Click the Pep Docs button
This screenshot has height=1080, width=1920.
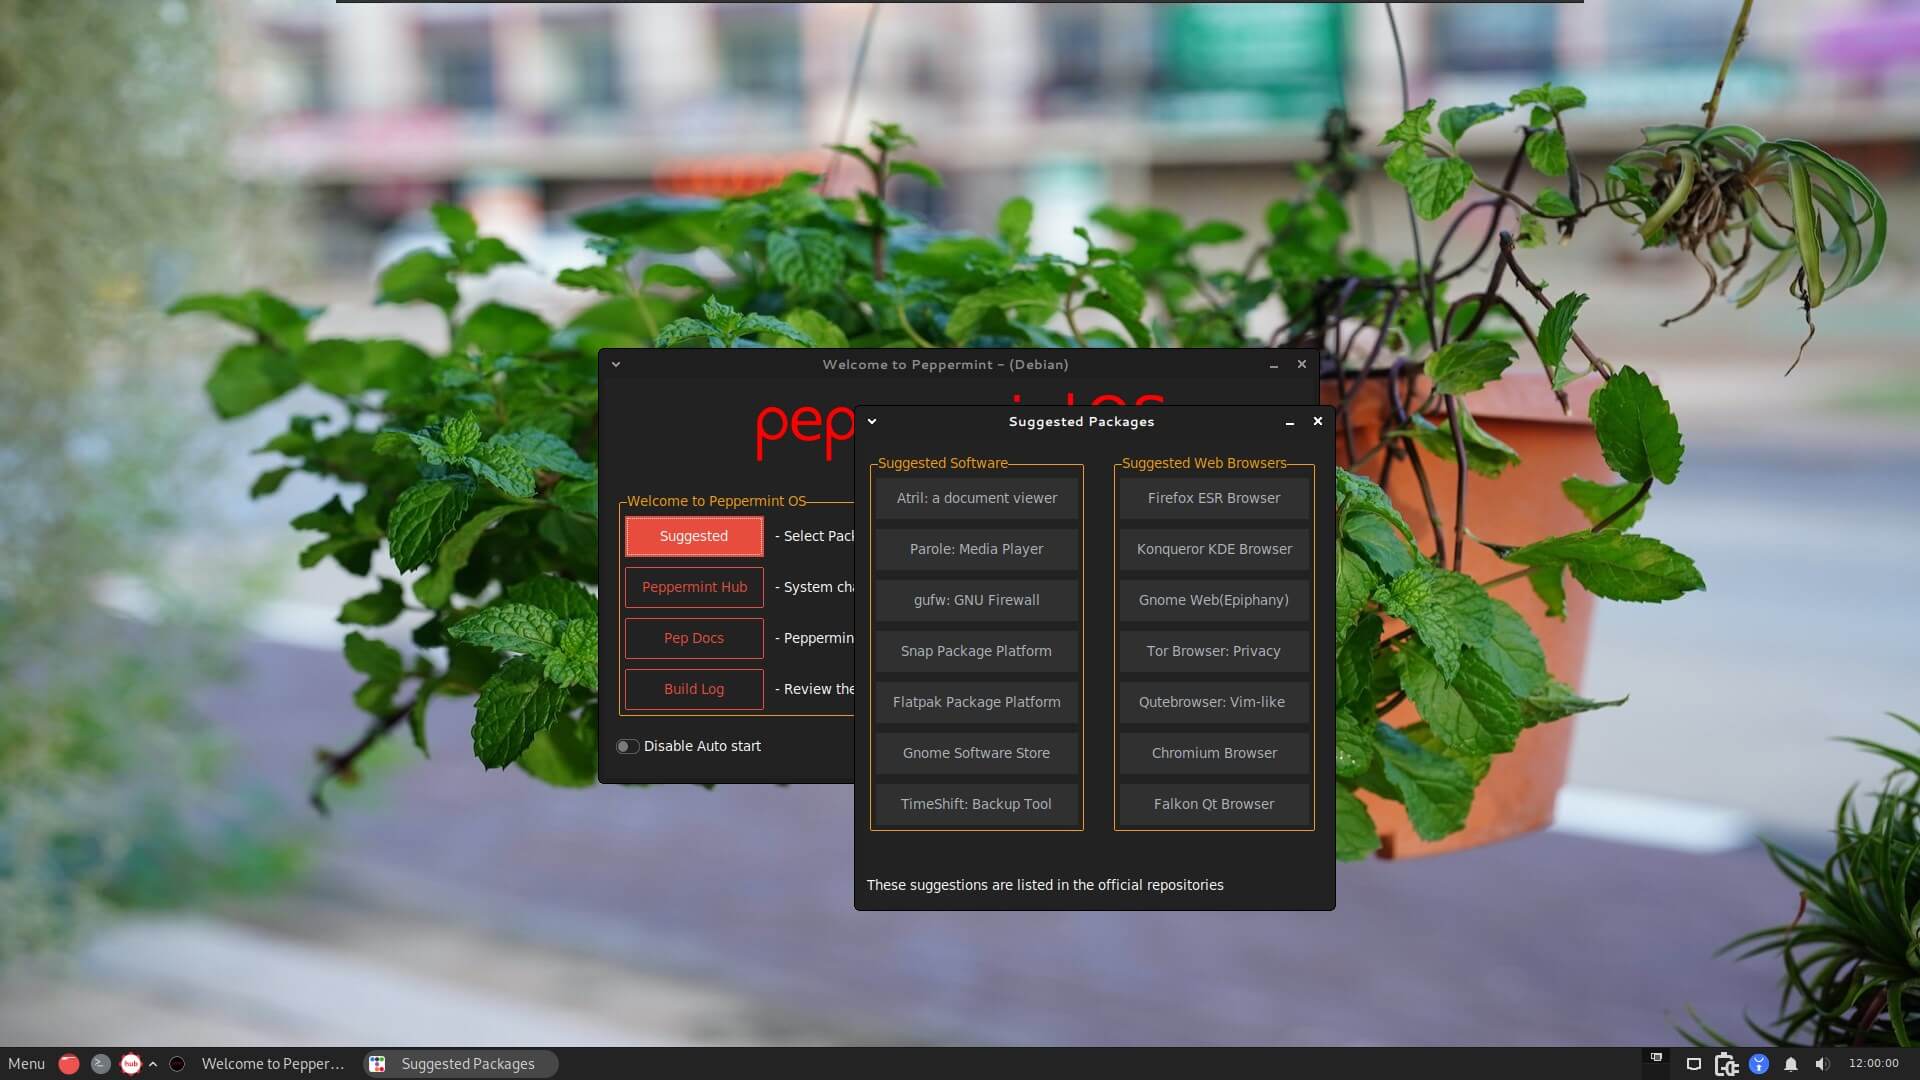coord(694,637)
